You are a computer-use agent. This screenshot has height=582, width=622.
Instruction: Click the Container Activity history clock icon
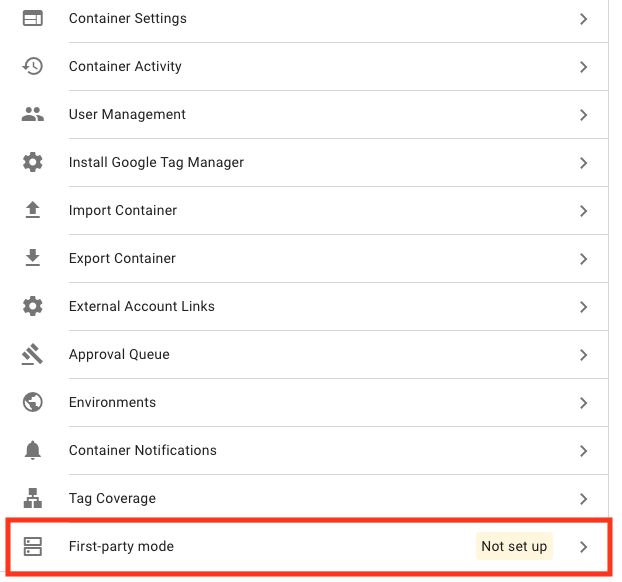point(33,66)
